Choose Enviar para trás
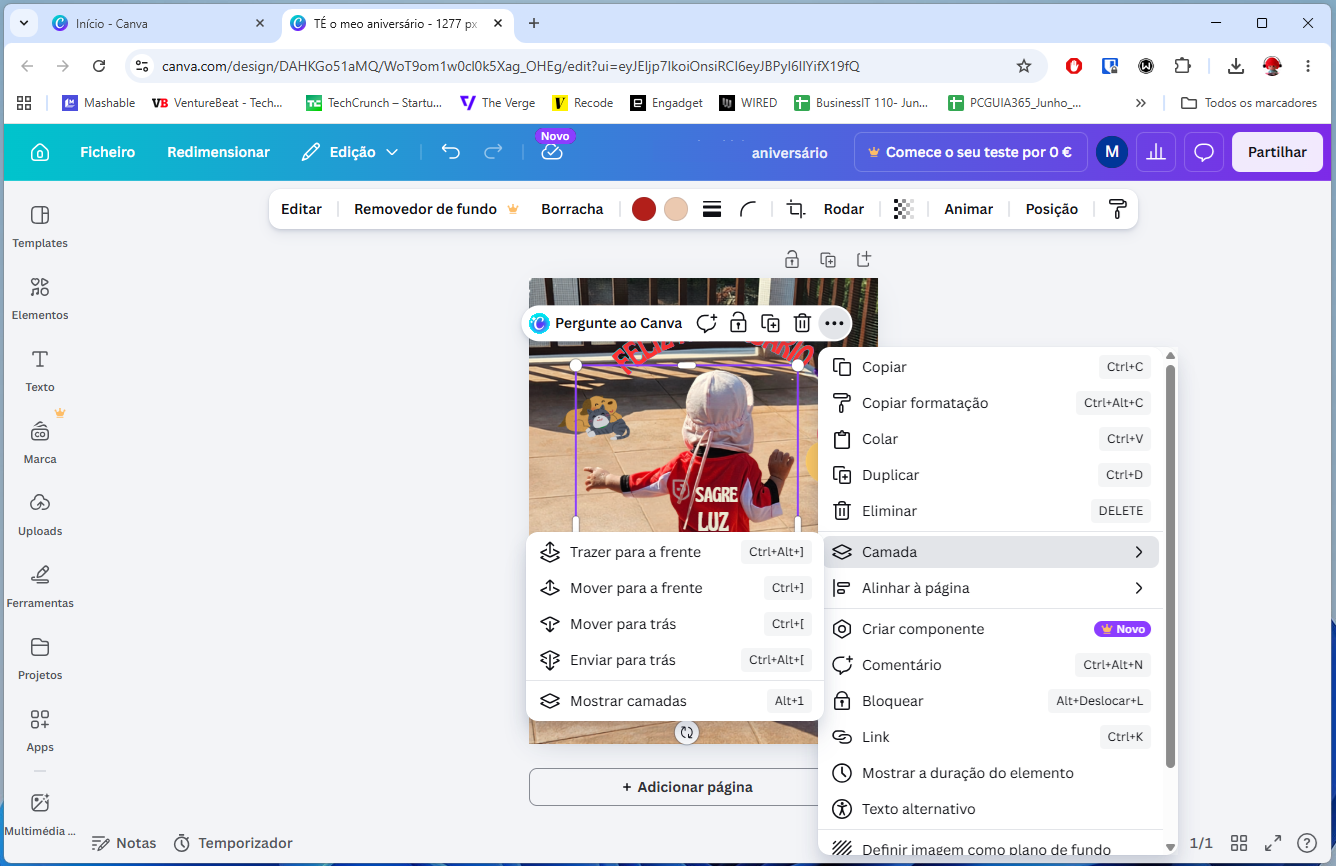1336x866 pixels. click(674, 660)
